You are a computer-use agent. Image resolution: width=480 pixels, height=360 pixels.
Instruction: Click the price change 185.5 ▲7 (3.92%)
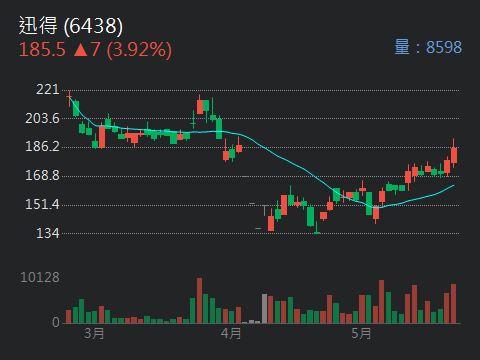95,50
